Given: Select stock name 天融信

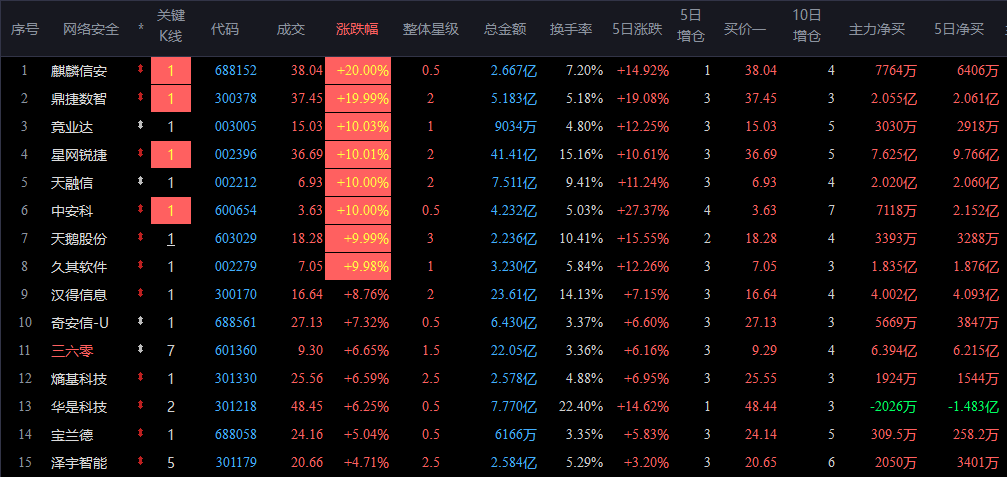Looking at the screenshot, I should (72, 183).
